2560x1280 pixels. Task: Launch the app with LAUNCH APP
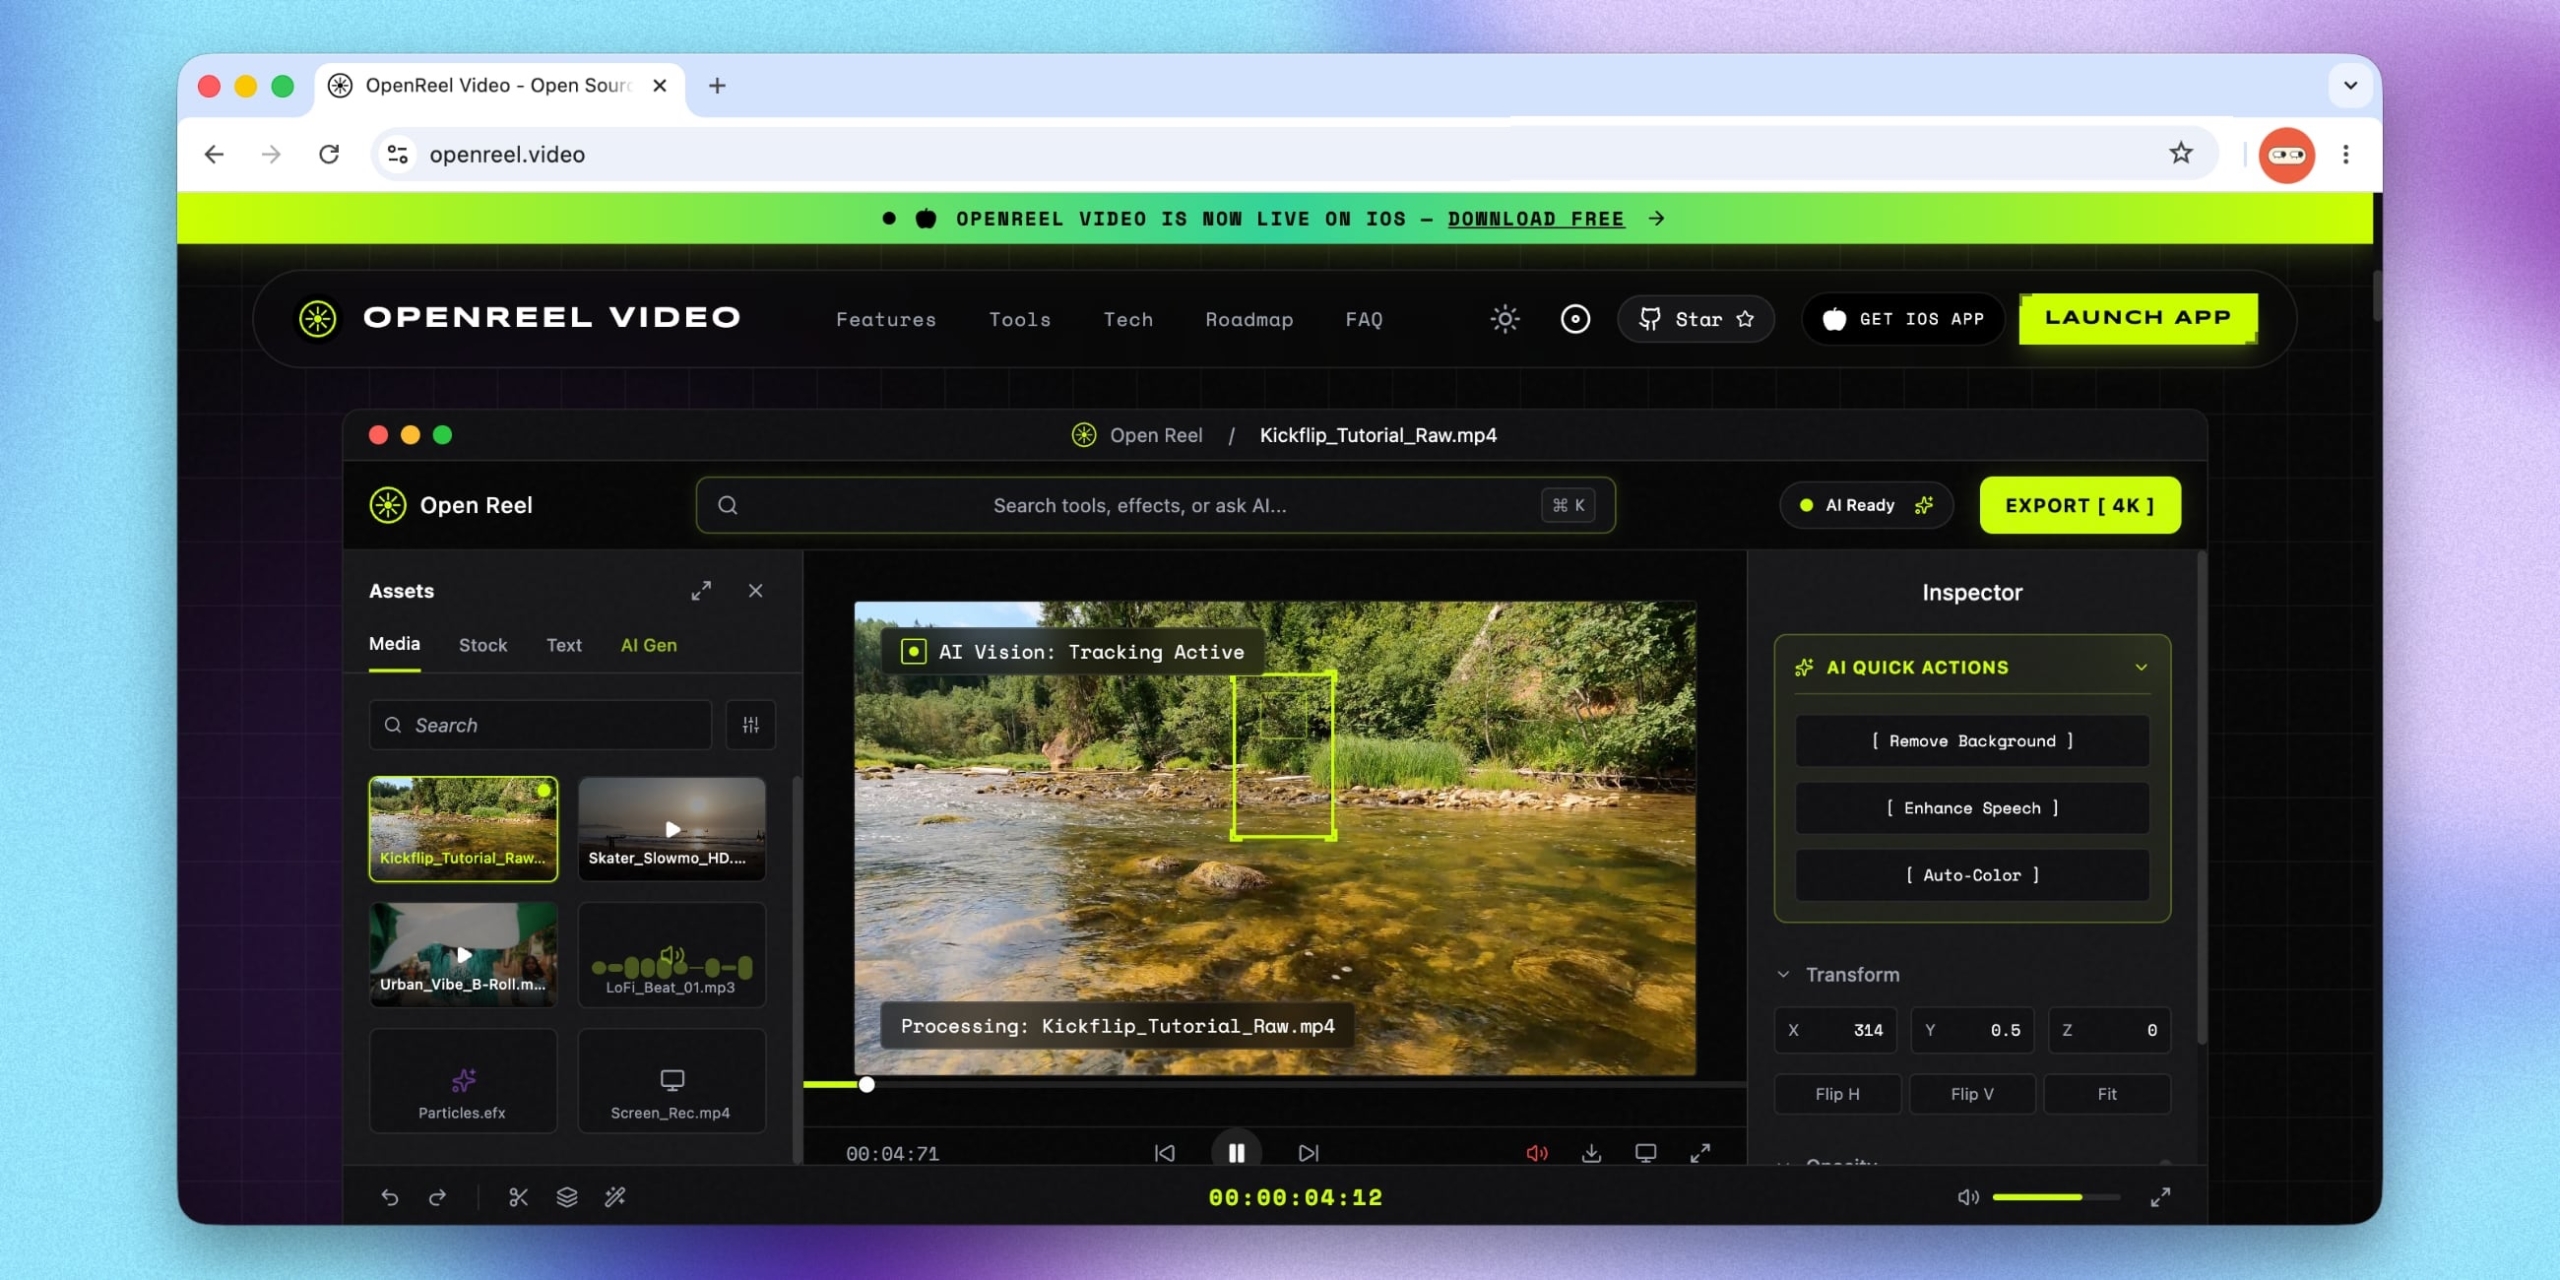(x=2138, y=318)
